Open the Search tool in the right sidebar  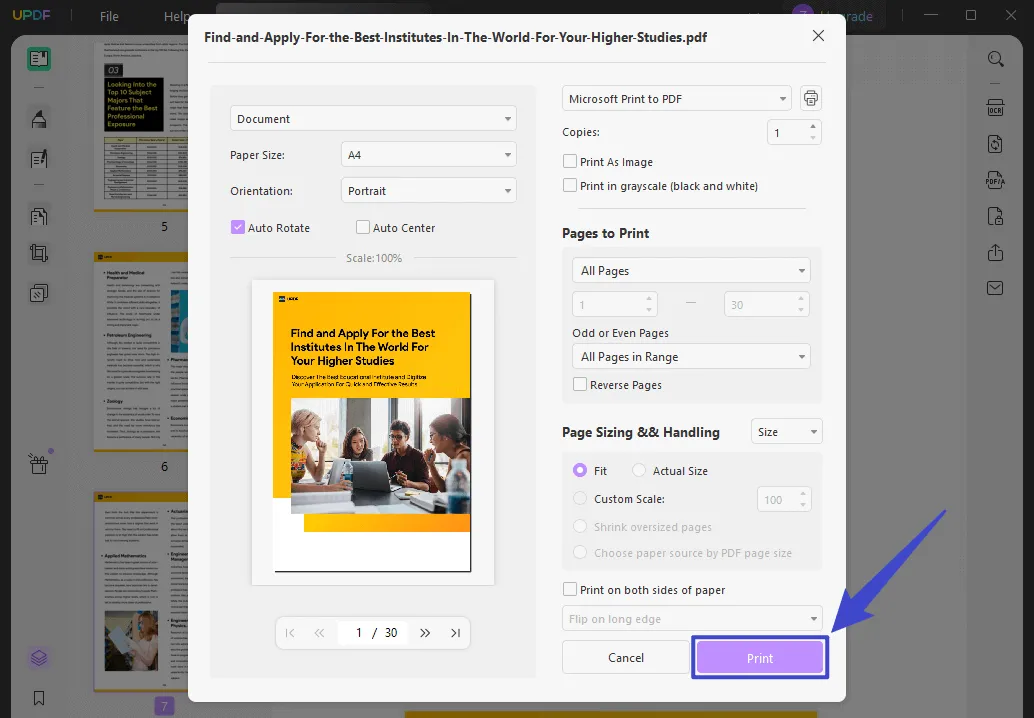(996, 58)
